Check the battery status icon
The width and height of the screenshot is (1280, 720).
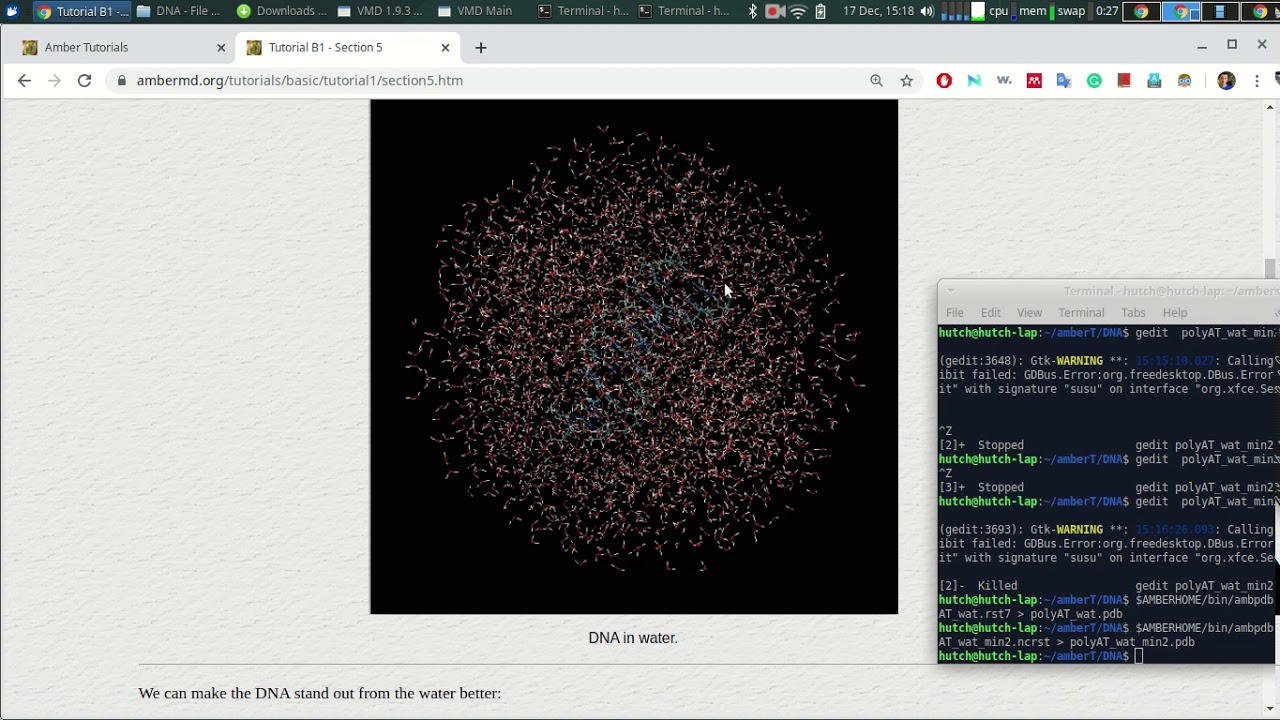[x=820, y=11]
